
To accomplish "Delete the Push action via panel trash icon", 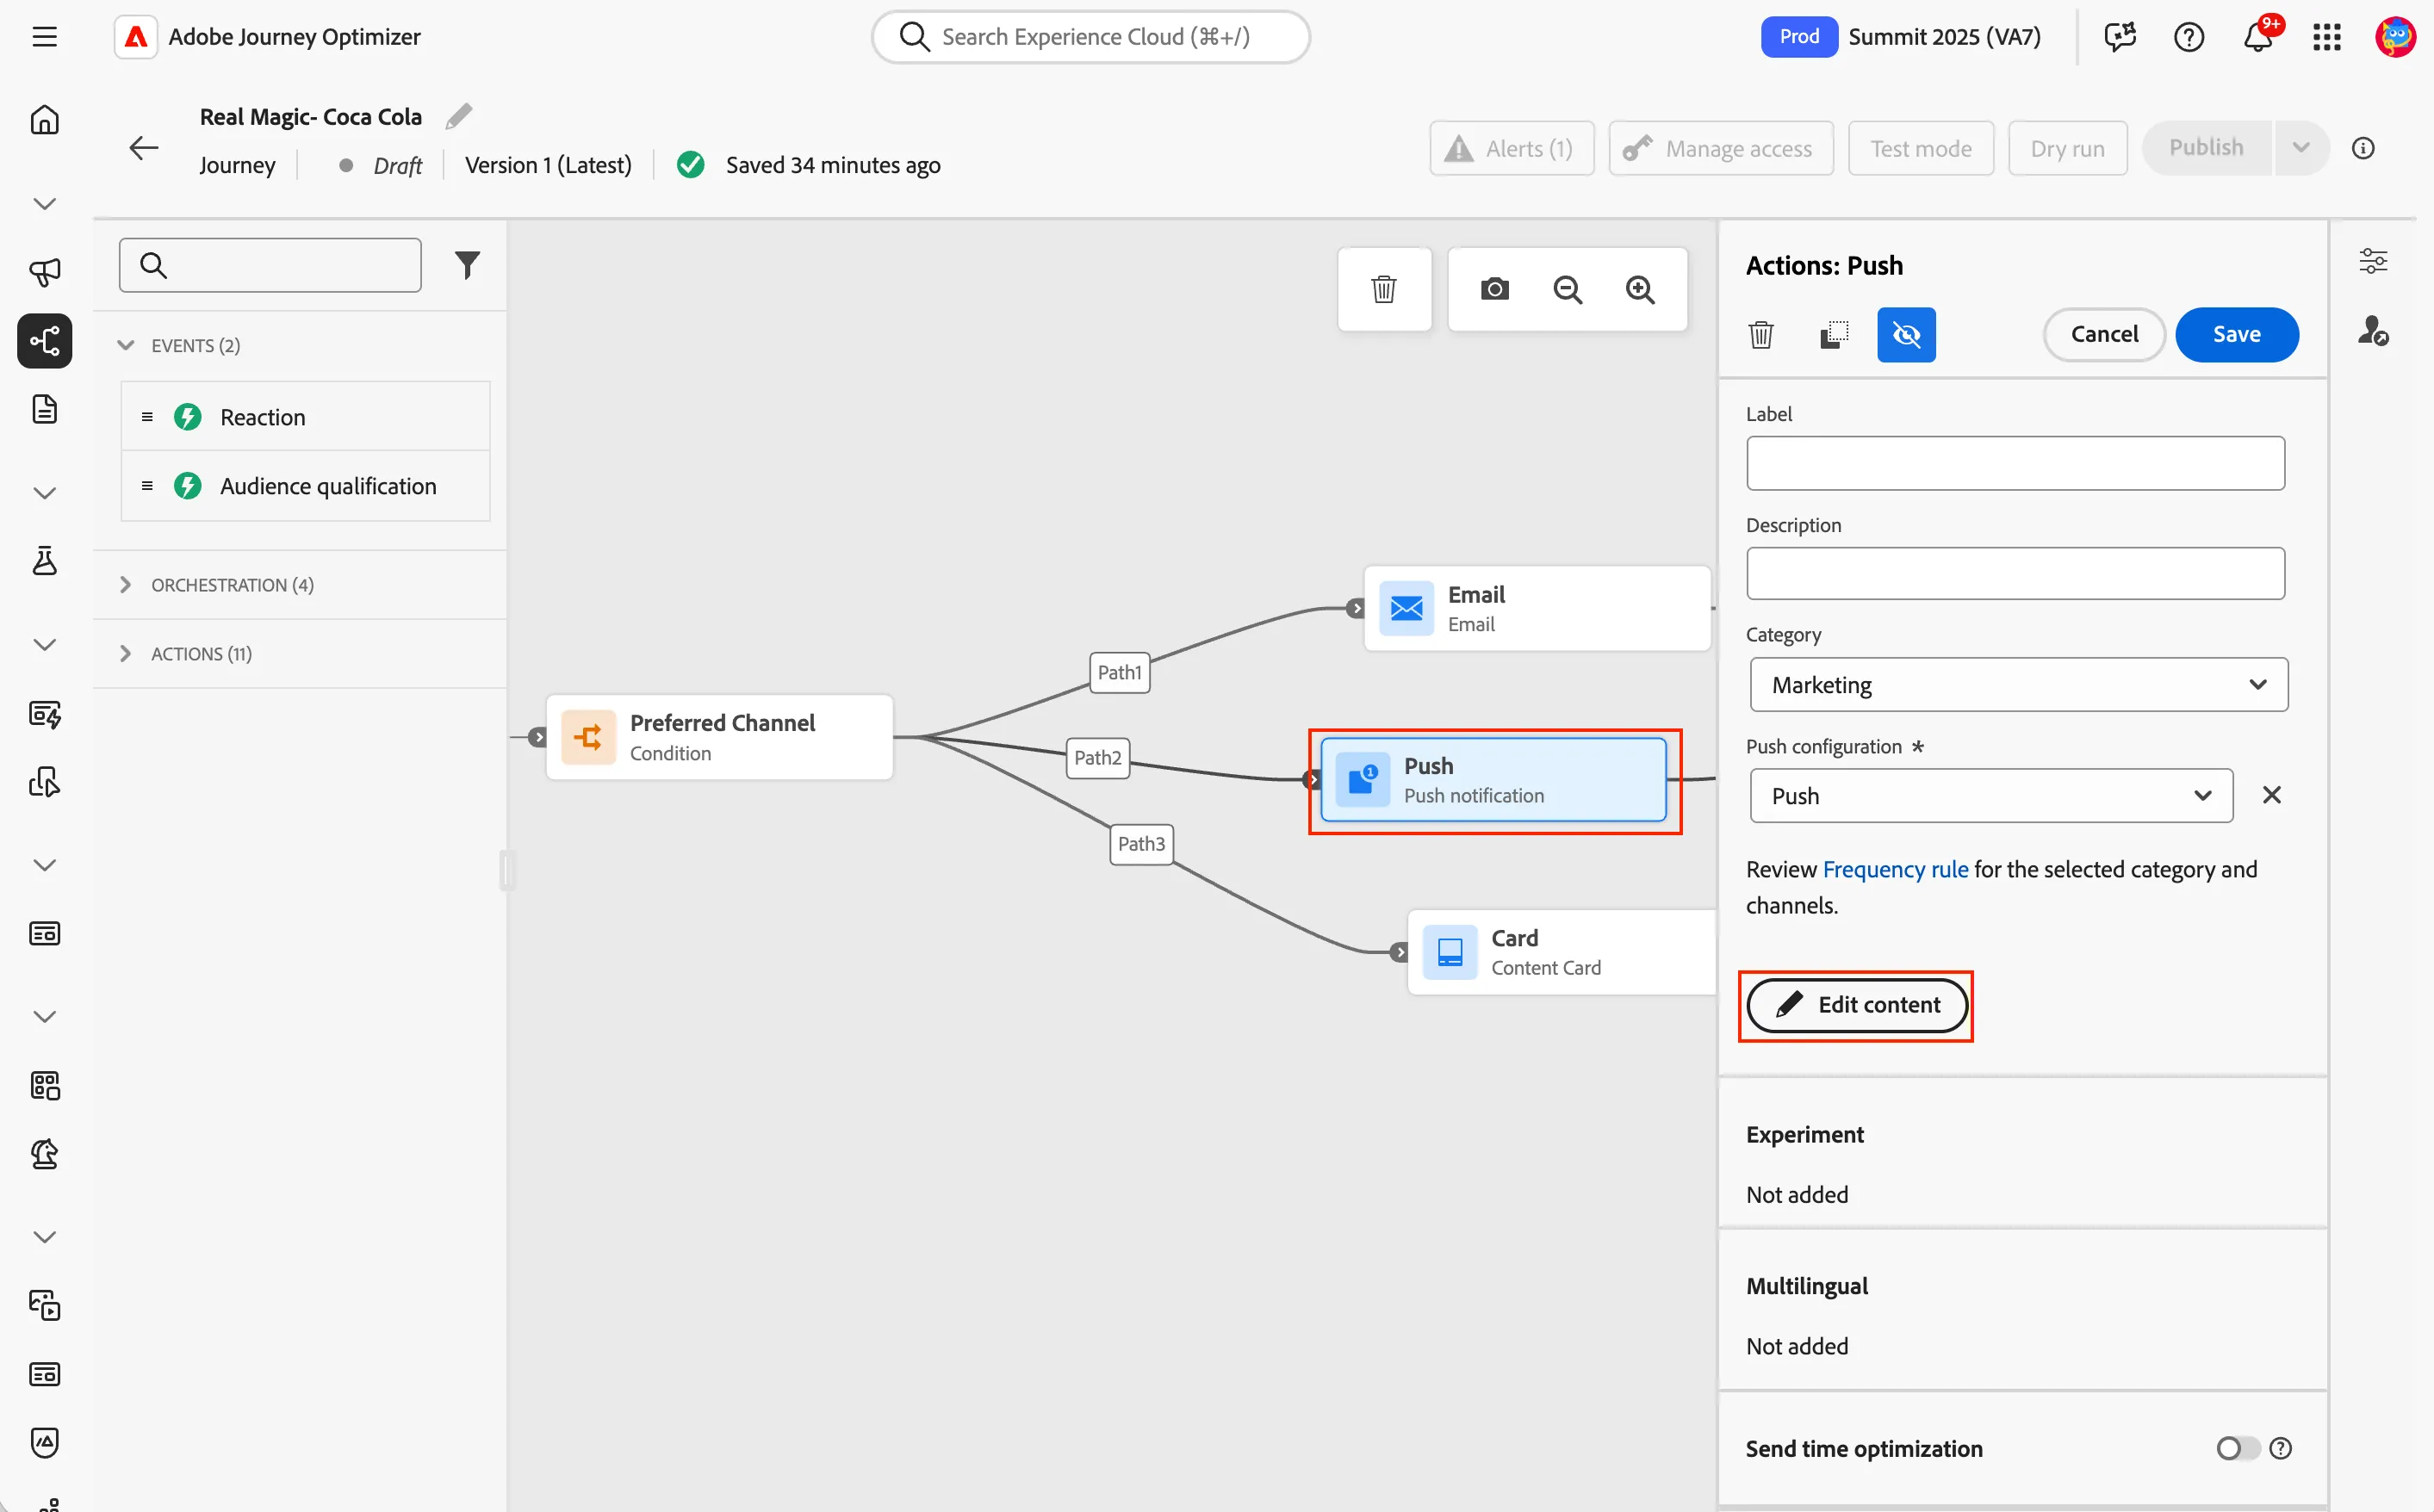I will coord(1761,334).
